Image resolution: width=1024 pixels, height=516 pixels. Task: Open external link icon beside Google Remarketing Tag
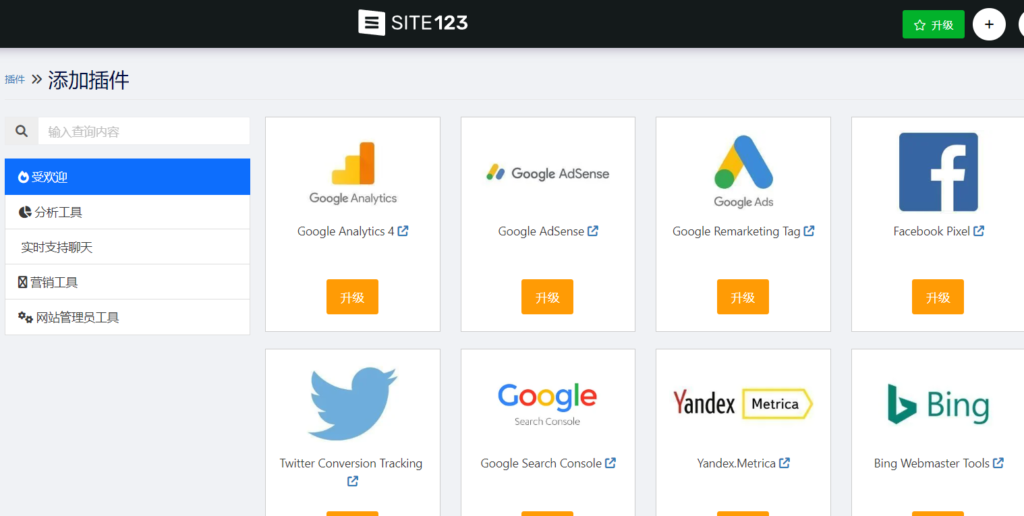point(809,231)
